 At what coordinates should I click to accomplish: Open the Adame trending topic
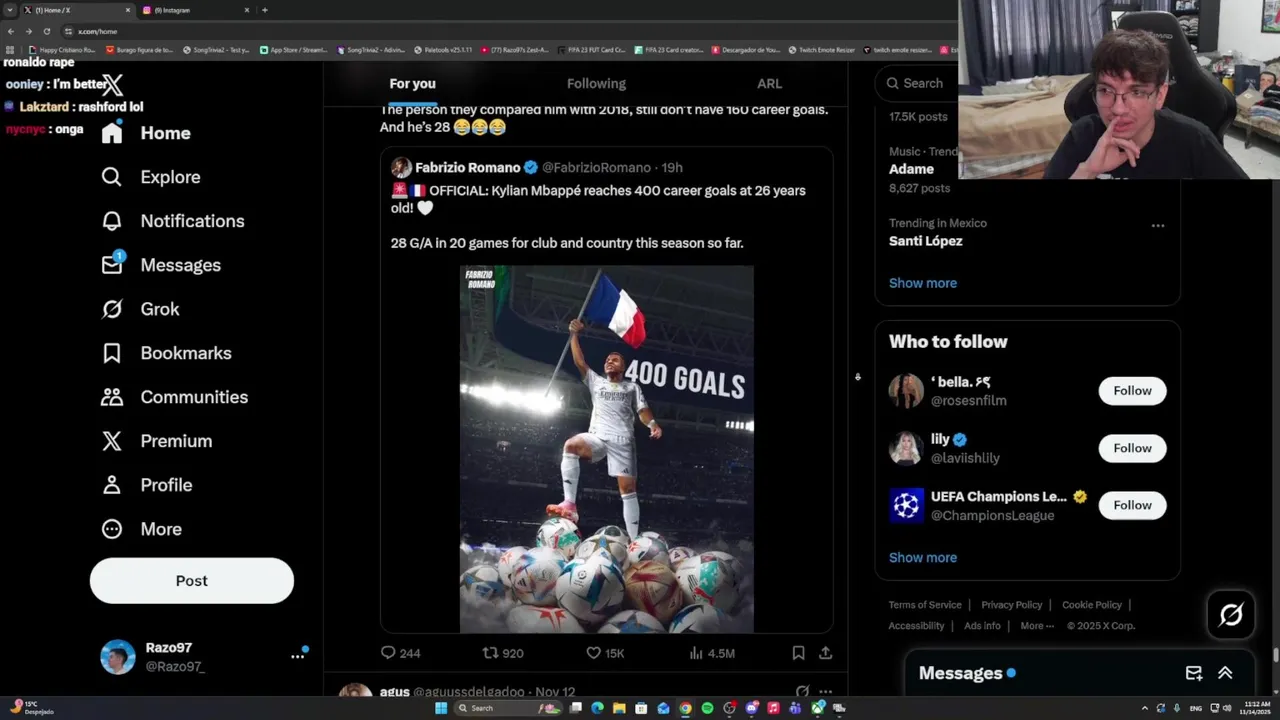pos(911,169)
